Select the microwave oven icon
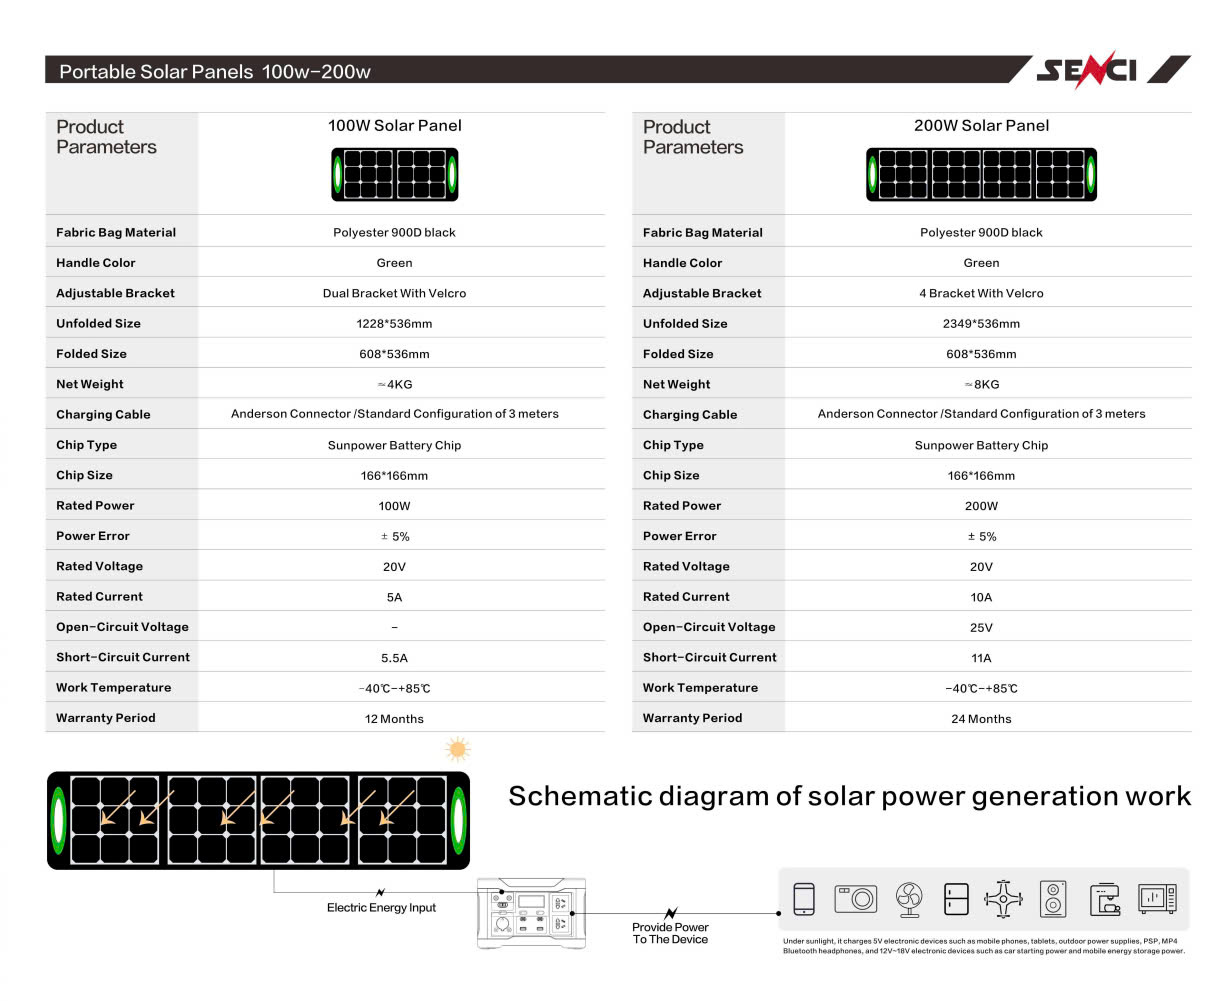 [1157, 899]
